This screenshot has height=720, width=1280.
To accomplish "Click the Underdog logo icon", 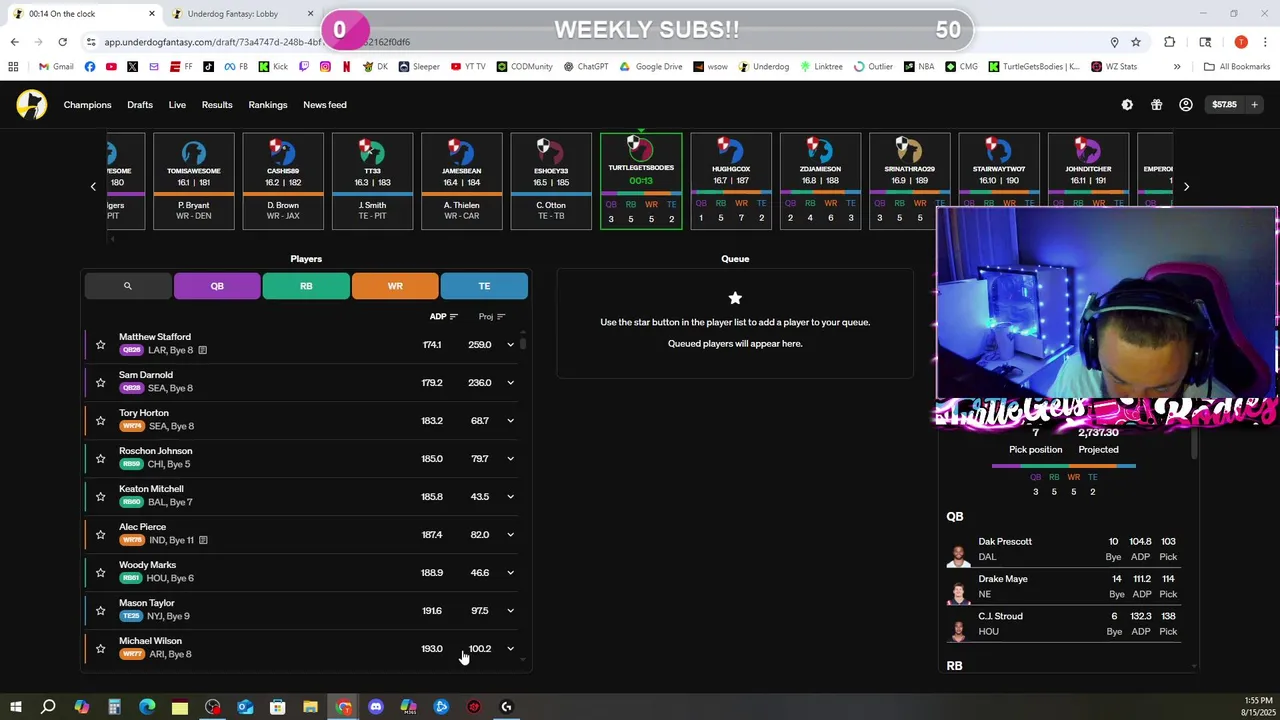I will click(31, 105).
